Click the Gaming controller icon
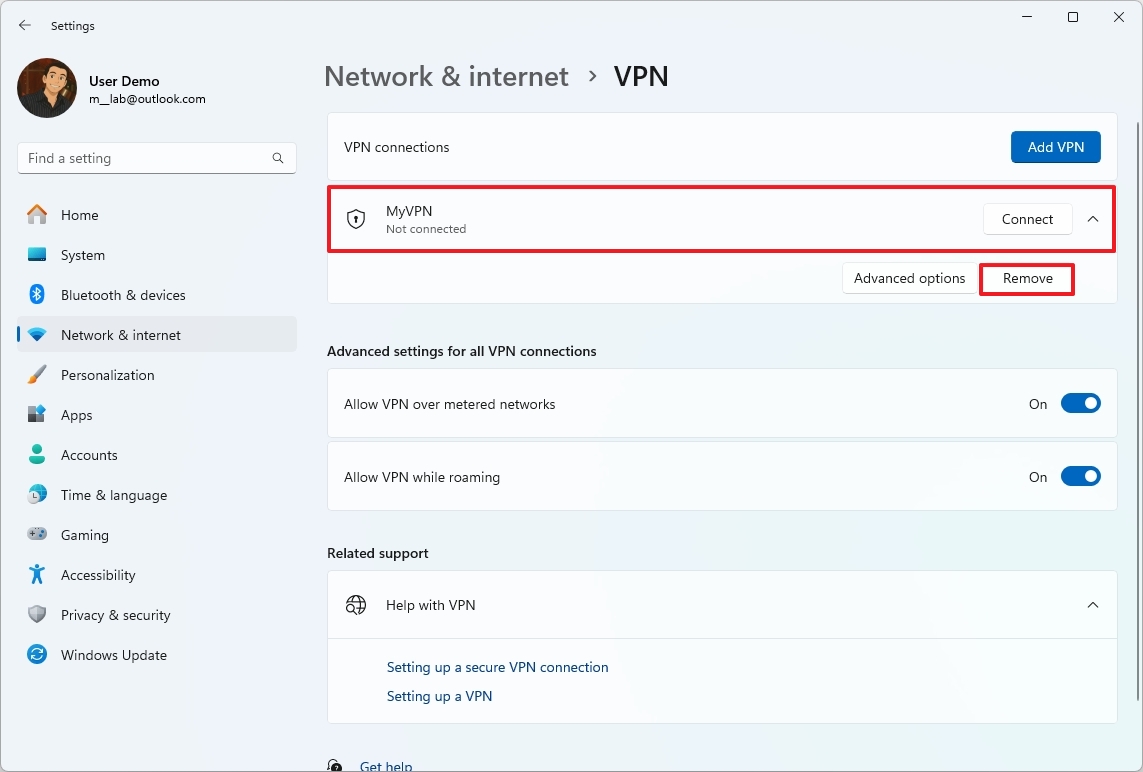 [x=37, y=535]
